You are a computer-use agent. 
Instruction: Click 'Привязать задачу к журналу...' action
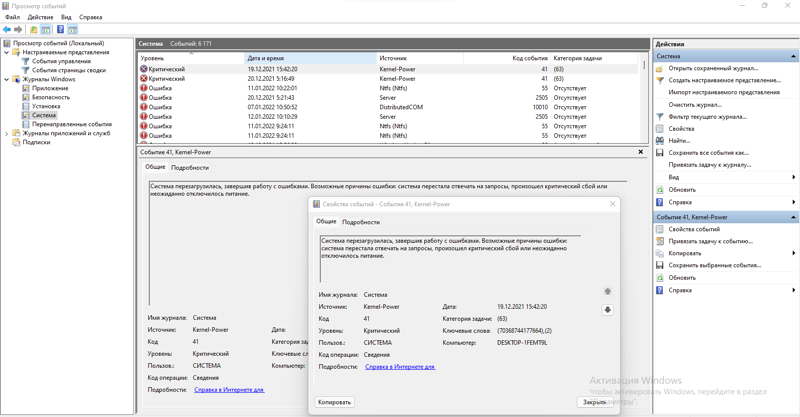point(710,165)
